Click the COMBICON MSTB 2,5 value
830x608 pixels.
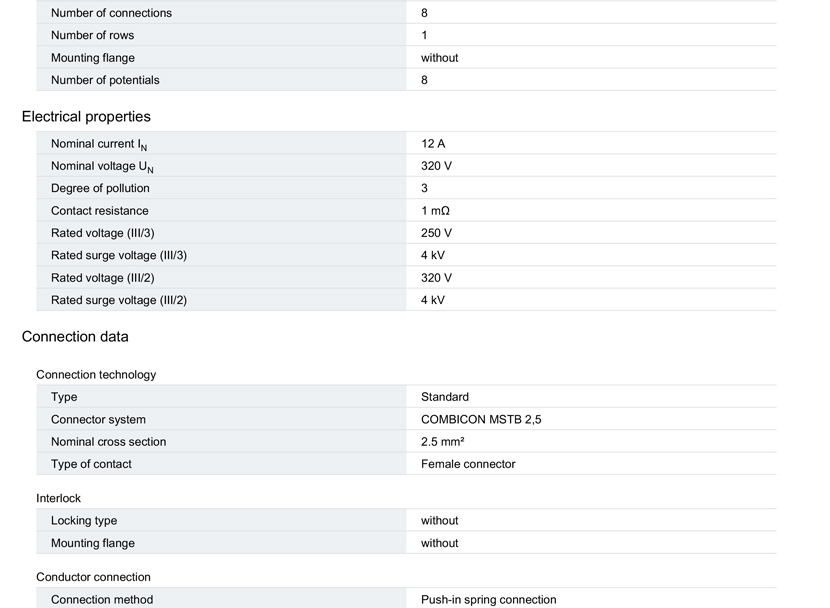coord(481,419)
